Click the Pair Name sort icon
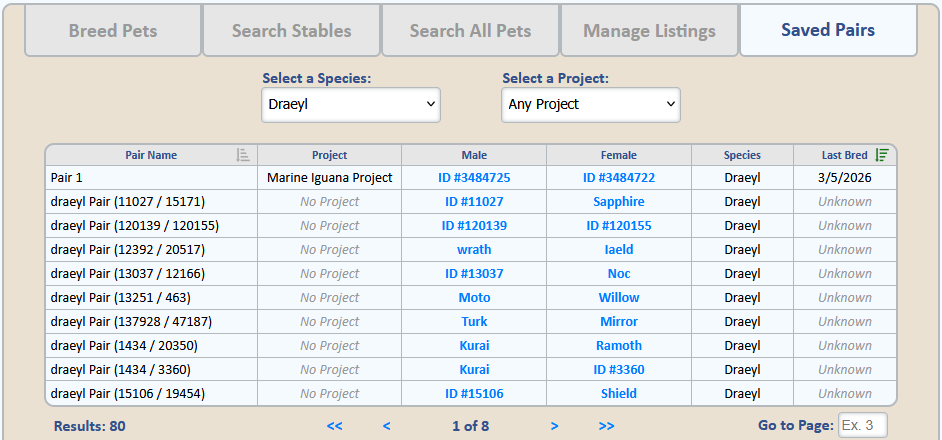The height and width of the screenshot is (440, 942). (243, 155)
